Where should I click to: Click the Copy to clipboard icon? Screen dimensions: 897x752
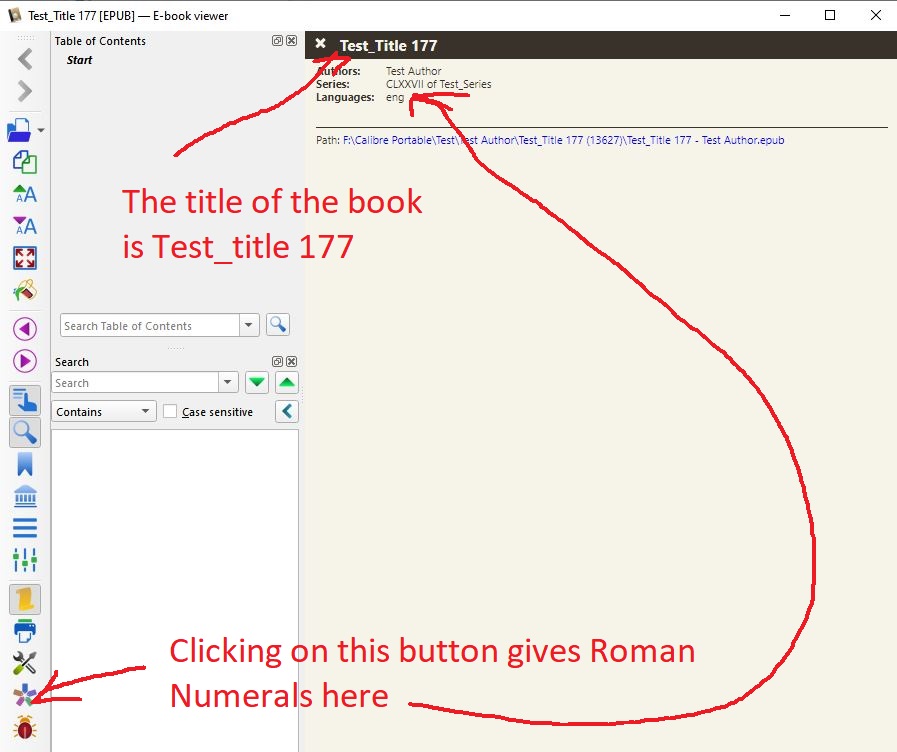[x=25, y=162]
